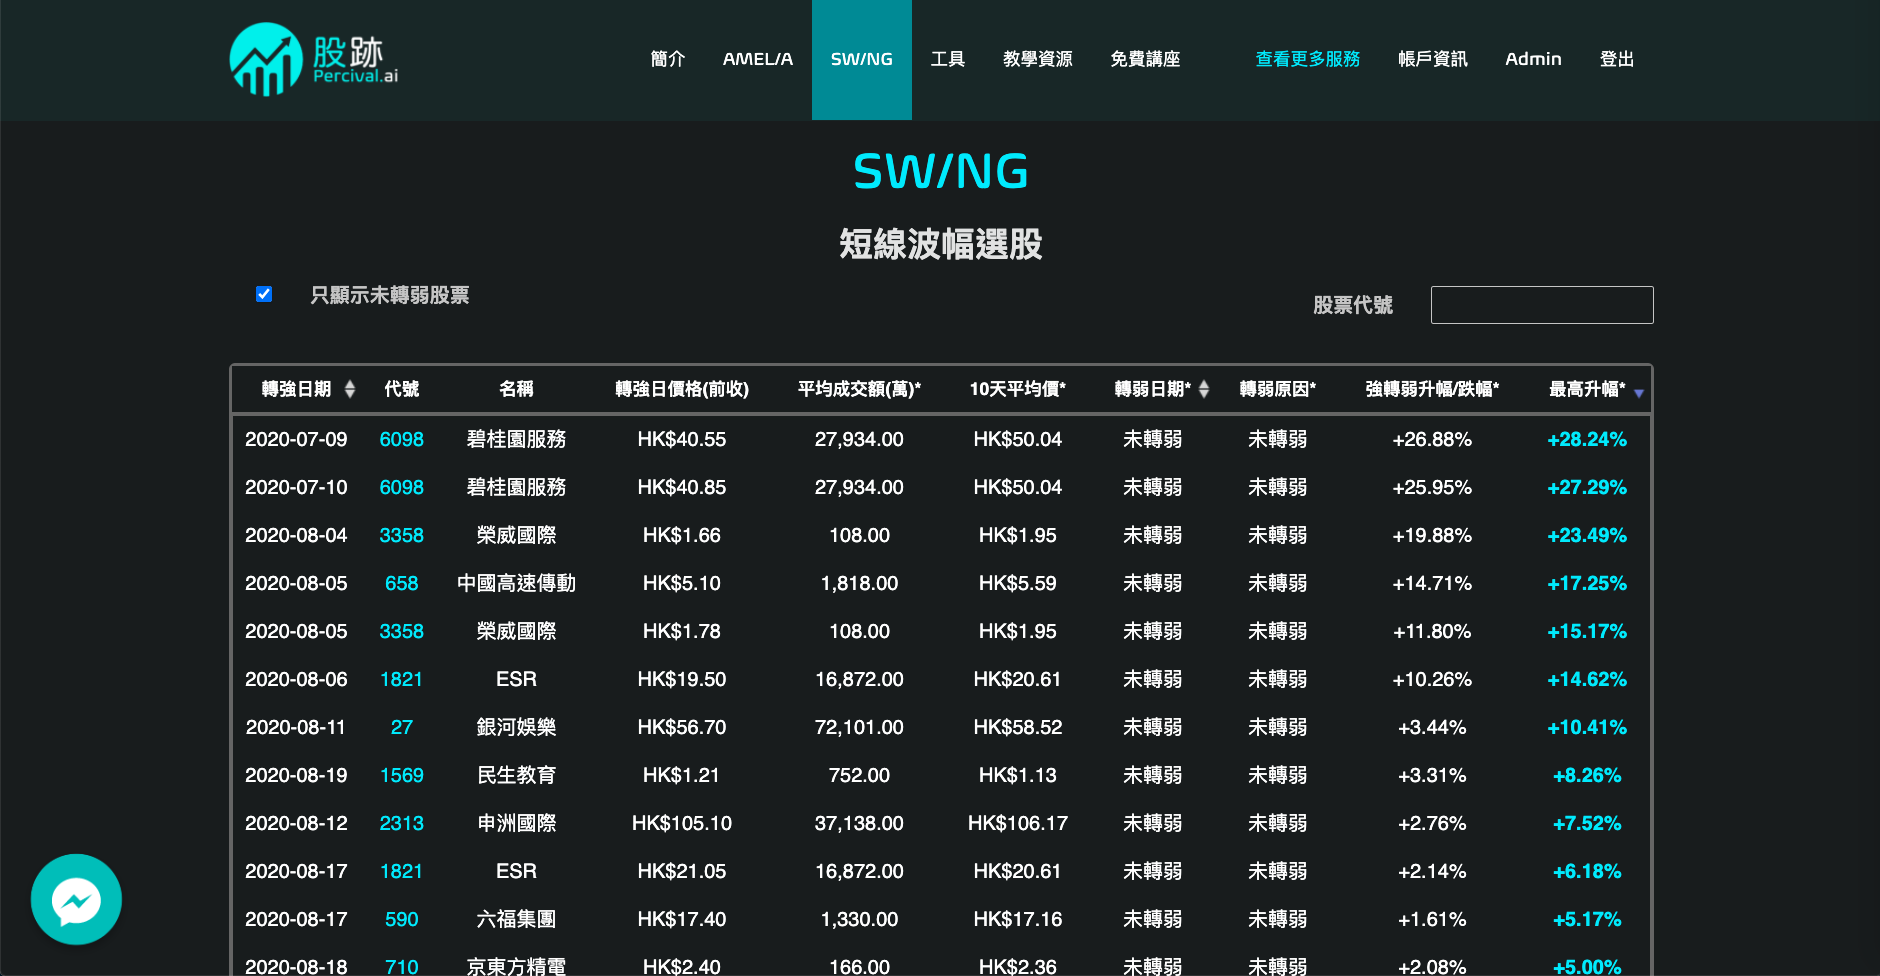The image size is (1880, 976).
Task: Open stock code 6098 in 2020-07-10 row
Action: click(402, 487)
